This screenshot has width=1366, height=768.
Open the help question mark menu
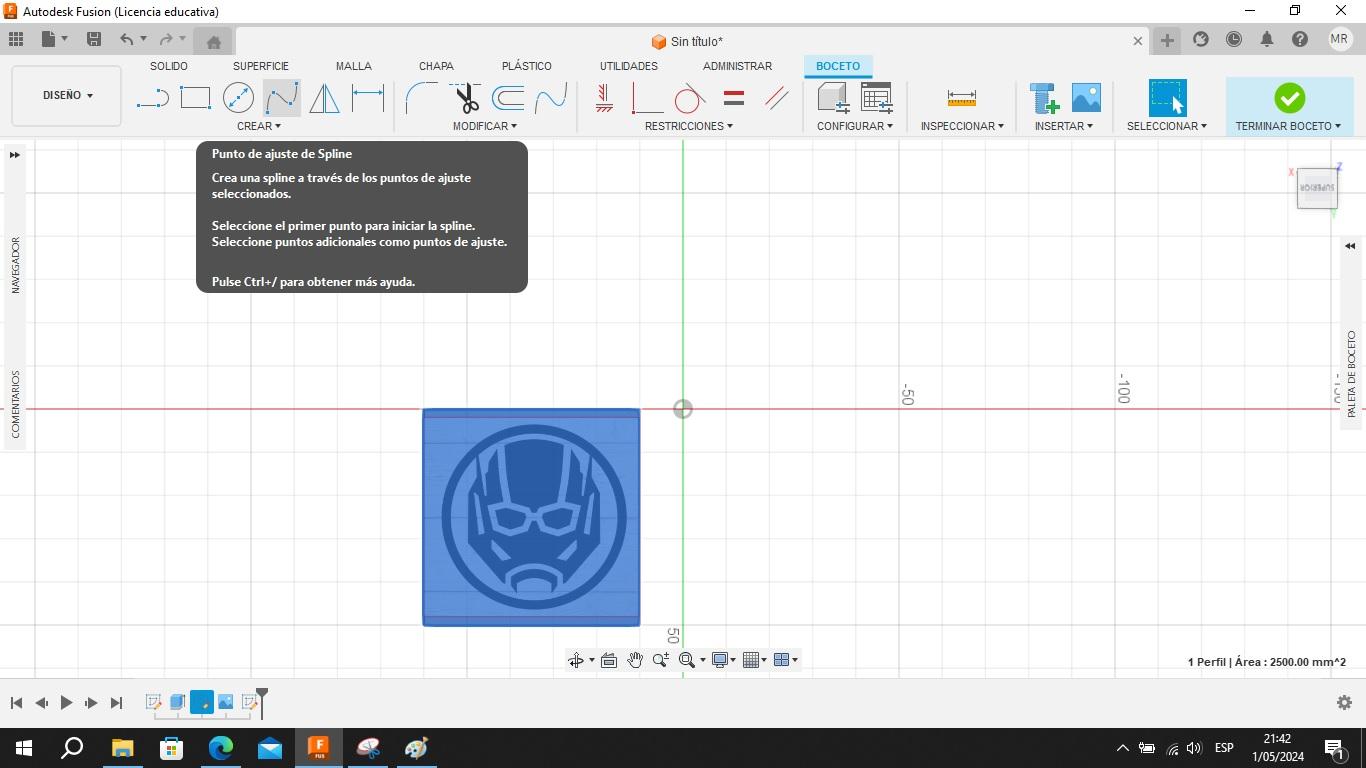tap(1300, 39)
